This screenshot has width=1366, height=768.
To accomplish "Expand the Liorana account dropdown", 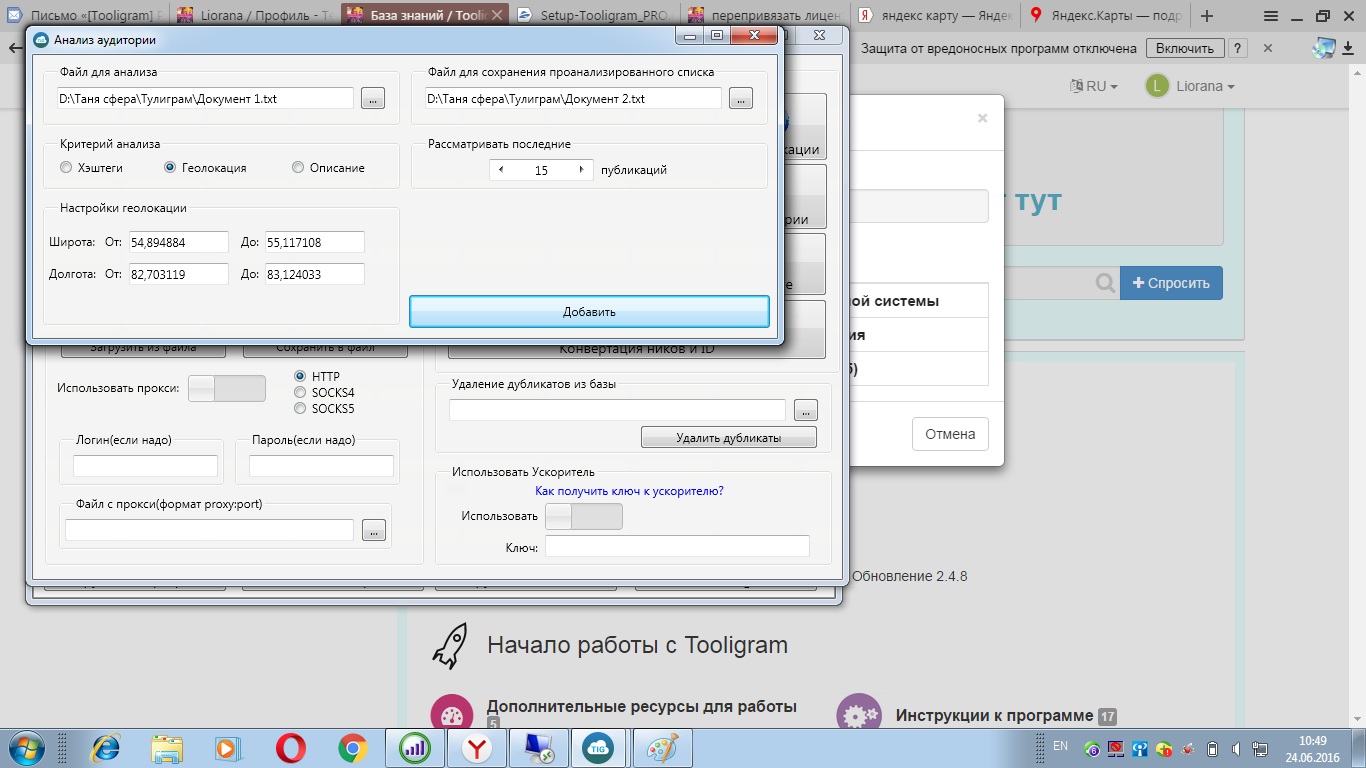I will click(x=1205, y=86).
